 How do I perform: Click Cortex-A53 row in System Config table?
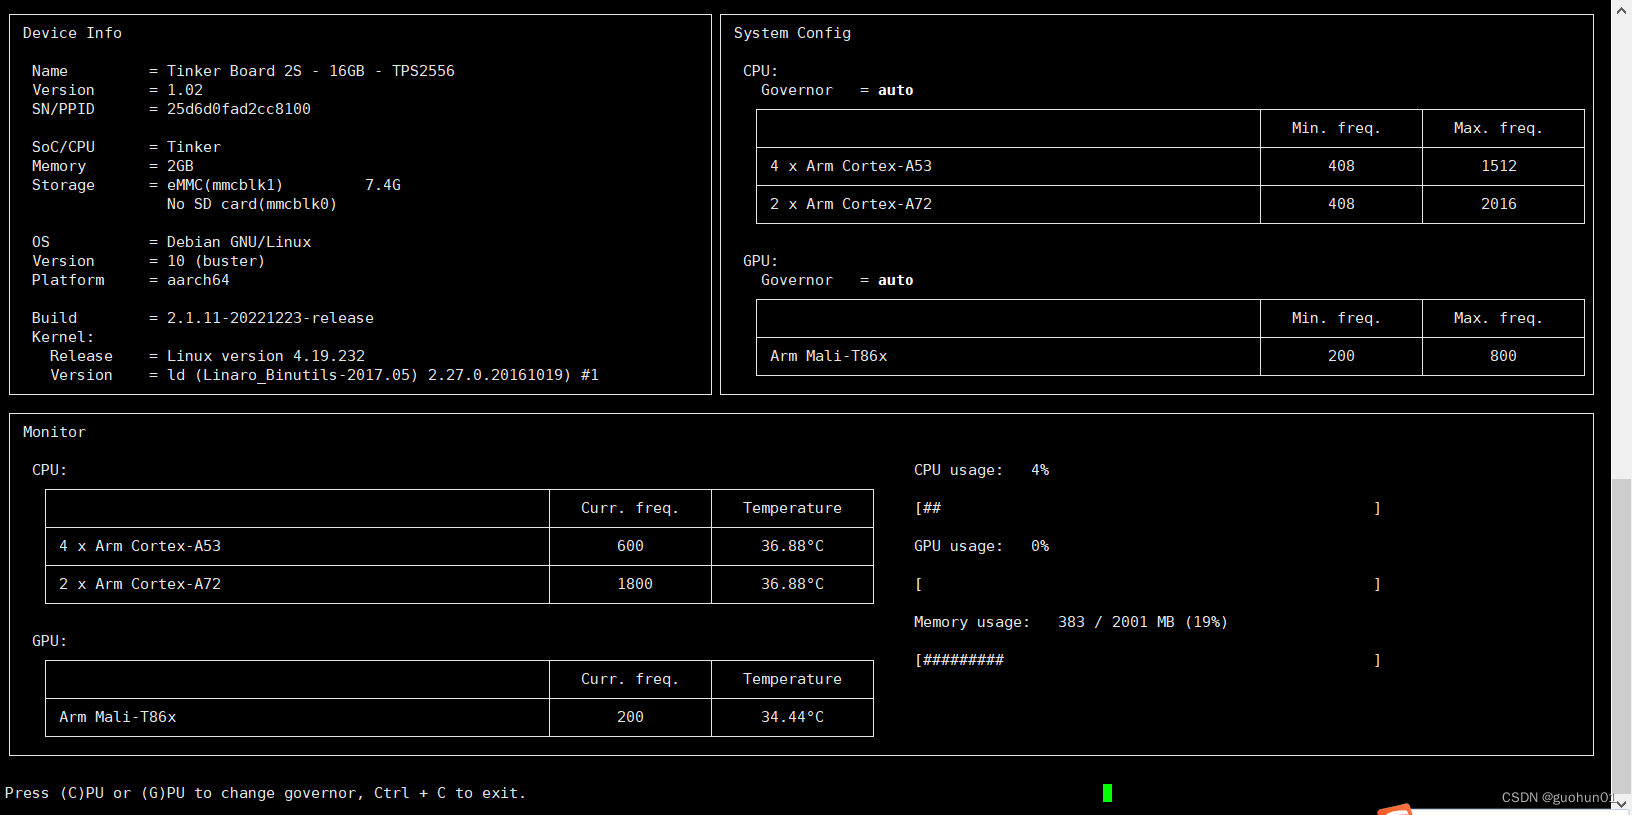[1170, 166]
